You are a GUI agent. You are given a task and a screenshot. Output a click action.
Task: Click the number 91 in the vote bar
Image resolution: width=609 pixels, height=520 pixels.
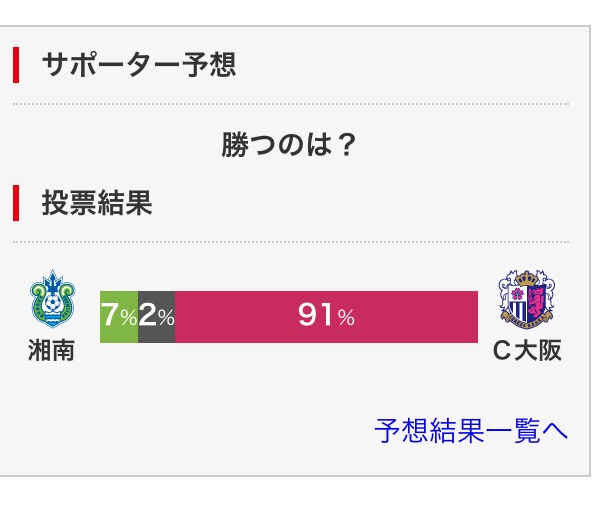coord(315,317)
